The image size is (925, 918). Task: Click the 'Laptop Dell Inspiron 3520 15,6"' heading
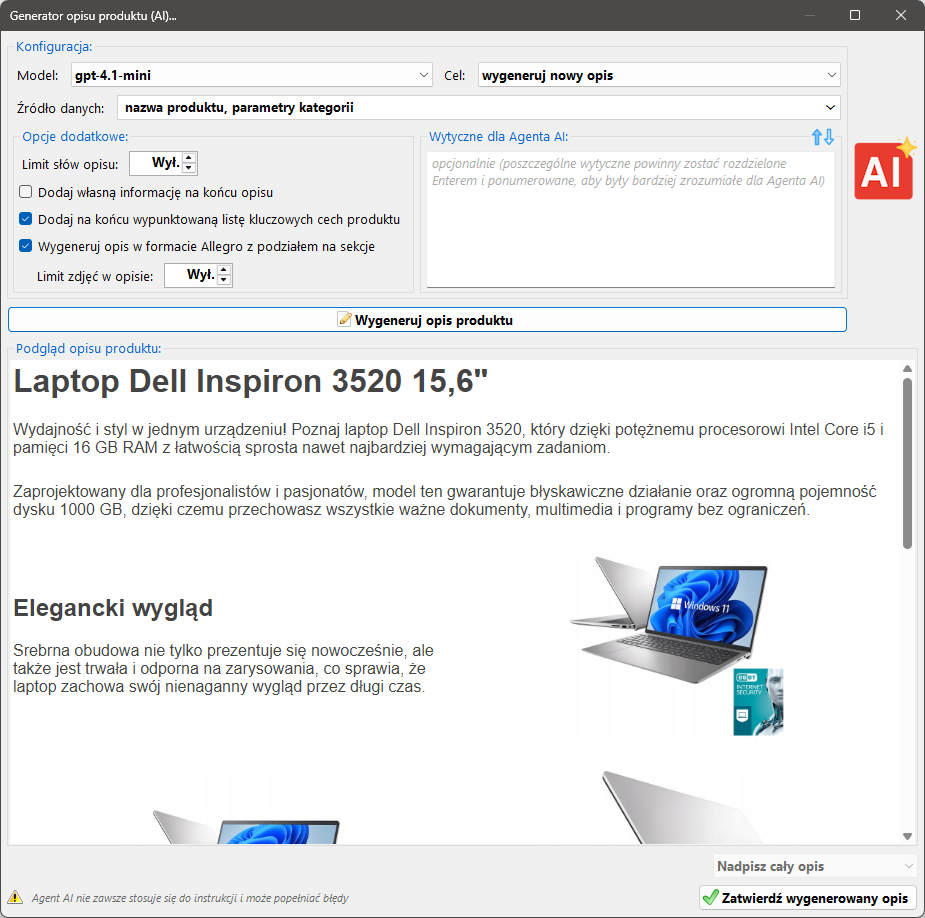(251, 381)
